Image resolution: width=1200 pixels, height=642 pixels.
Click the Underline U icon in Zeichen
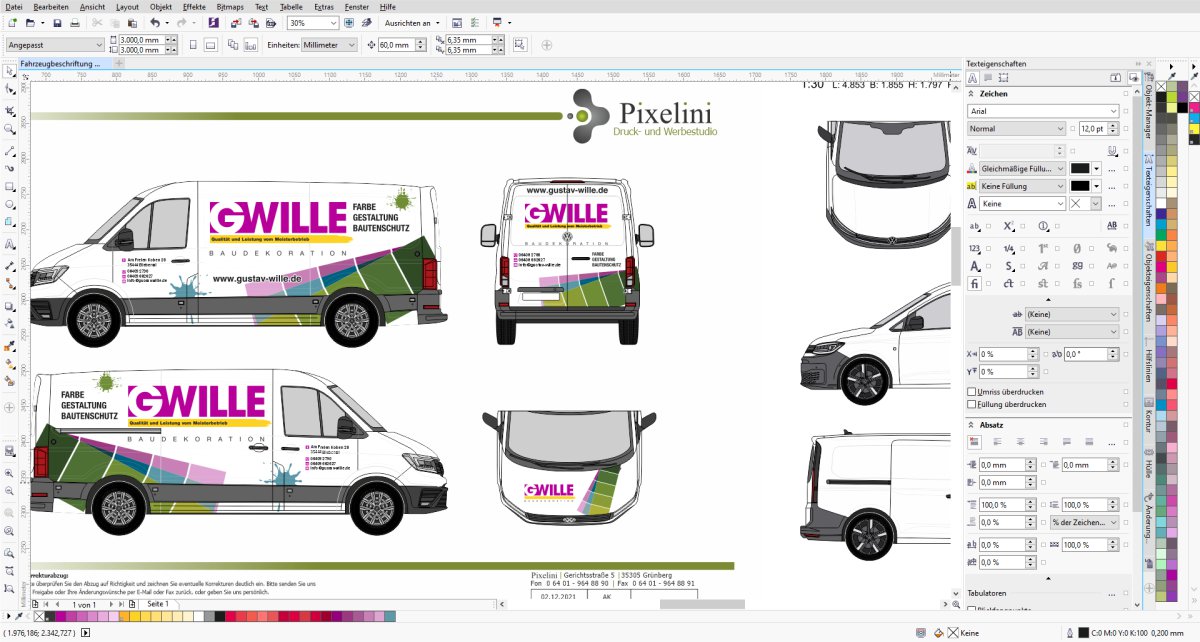[x=1112, y=150]
